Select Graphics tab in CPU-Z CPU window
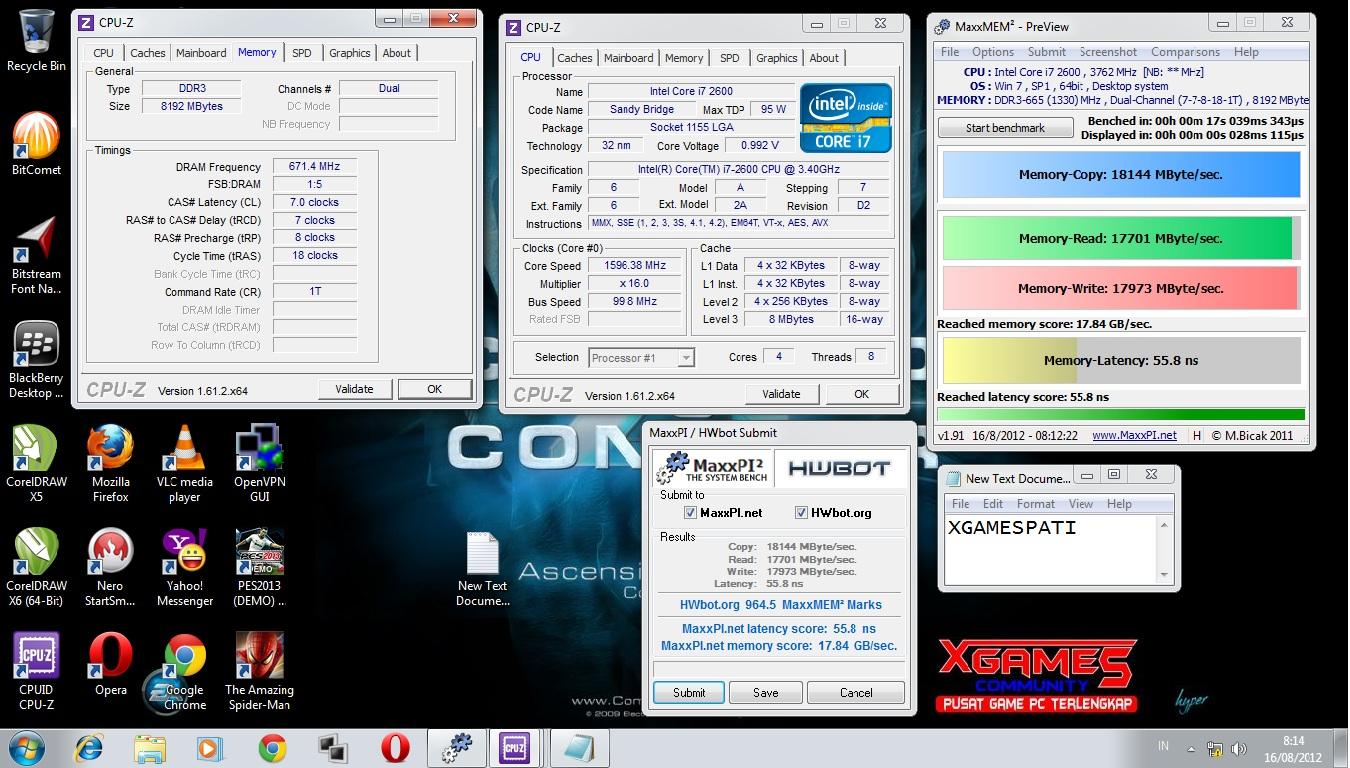Screen dimensions: 1350x768 (x=777, y=58)
